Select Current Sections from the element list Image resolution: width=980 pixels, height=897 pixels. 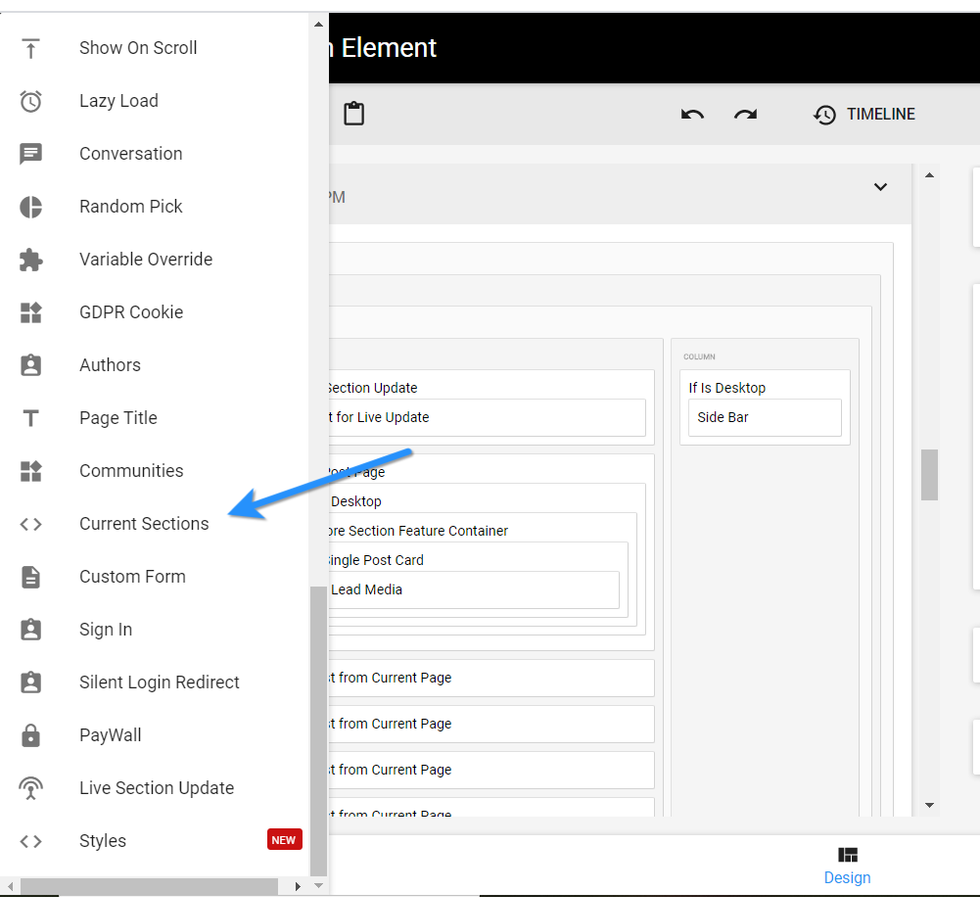pos(144,524)
